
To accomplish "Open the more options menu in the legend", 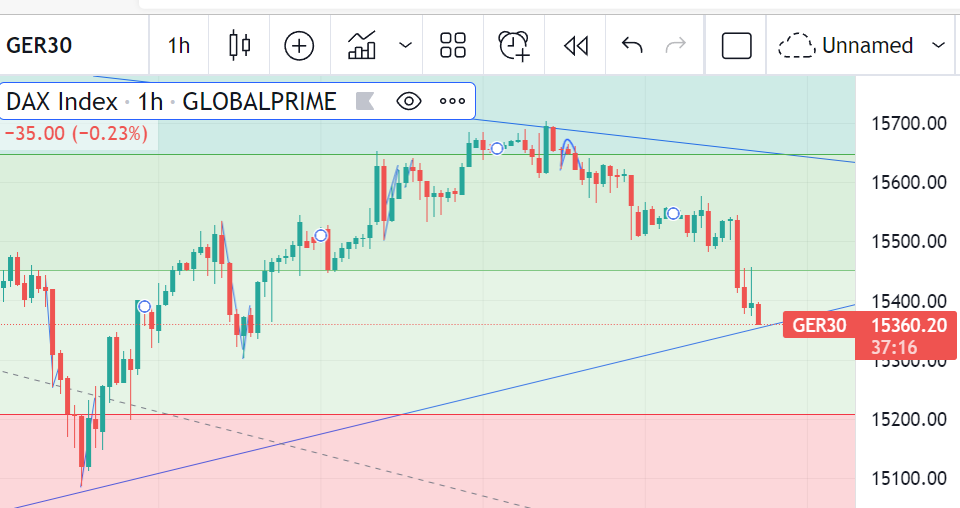I will (x=452, y=101).
